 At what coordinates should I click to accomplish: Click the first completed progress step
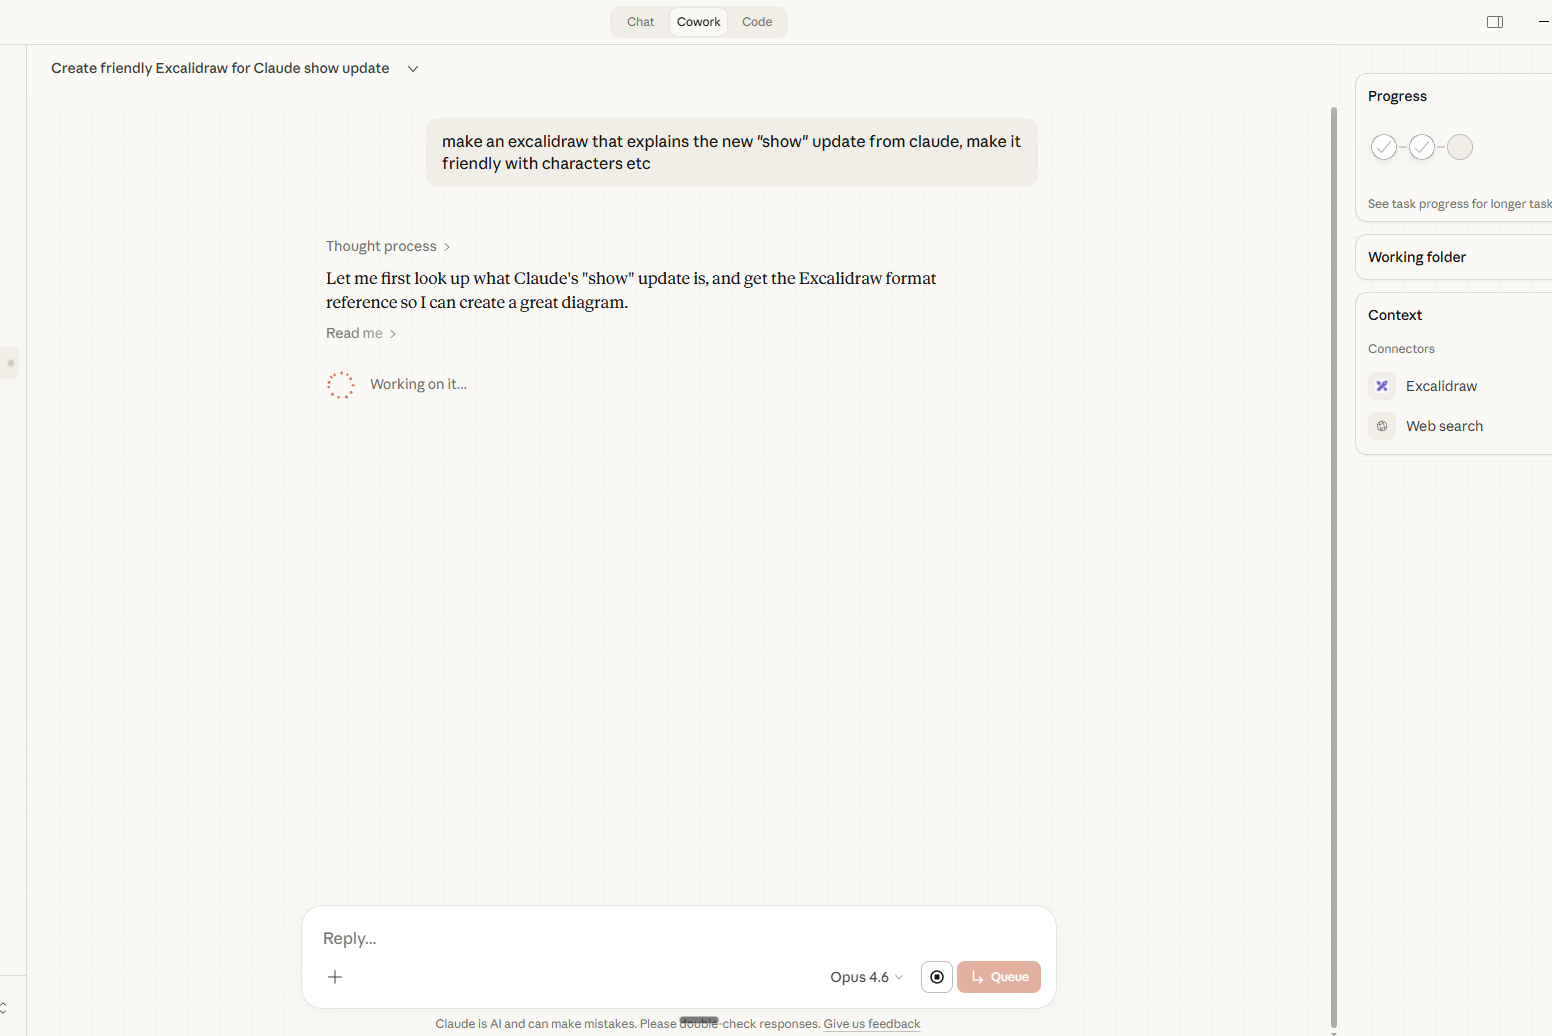coord(1384,147)
